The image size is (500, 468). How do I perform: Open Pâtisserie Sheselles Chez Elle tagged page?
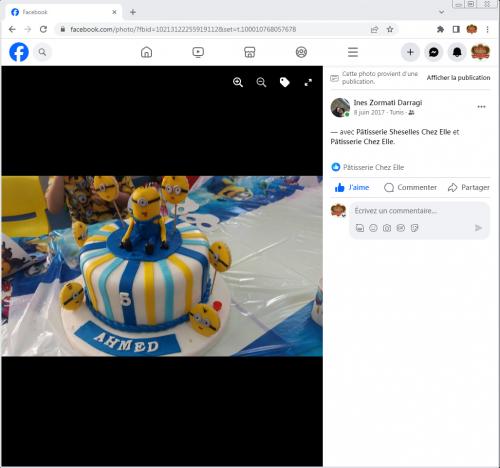click(x=403, y=132)
